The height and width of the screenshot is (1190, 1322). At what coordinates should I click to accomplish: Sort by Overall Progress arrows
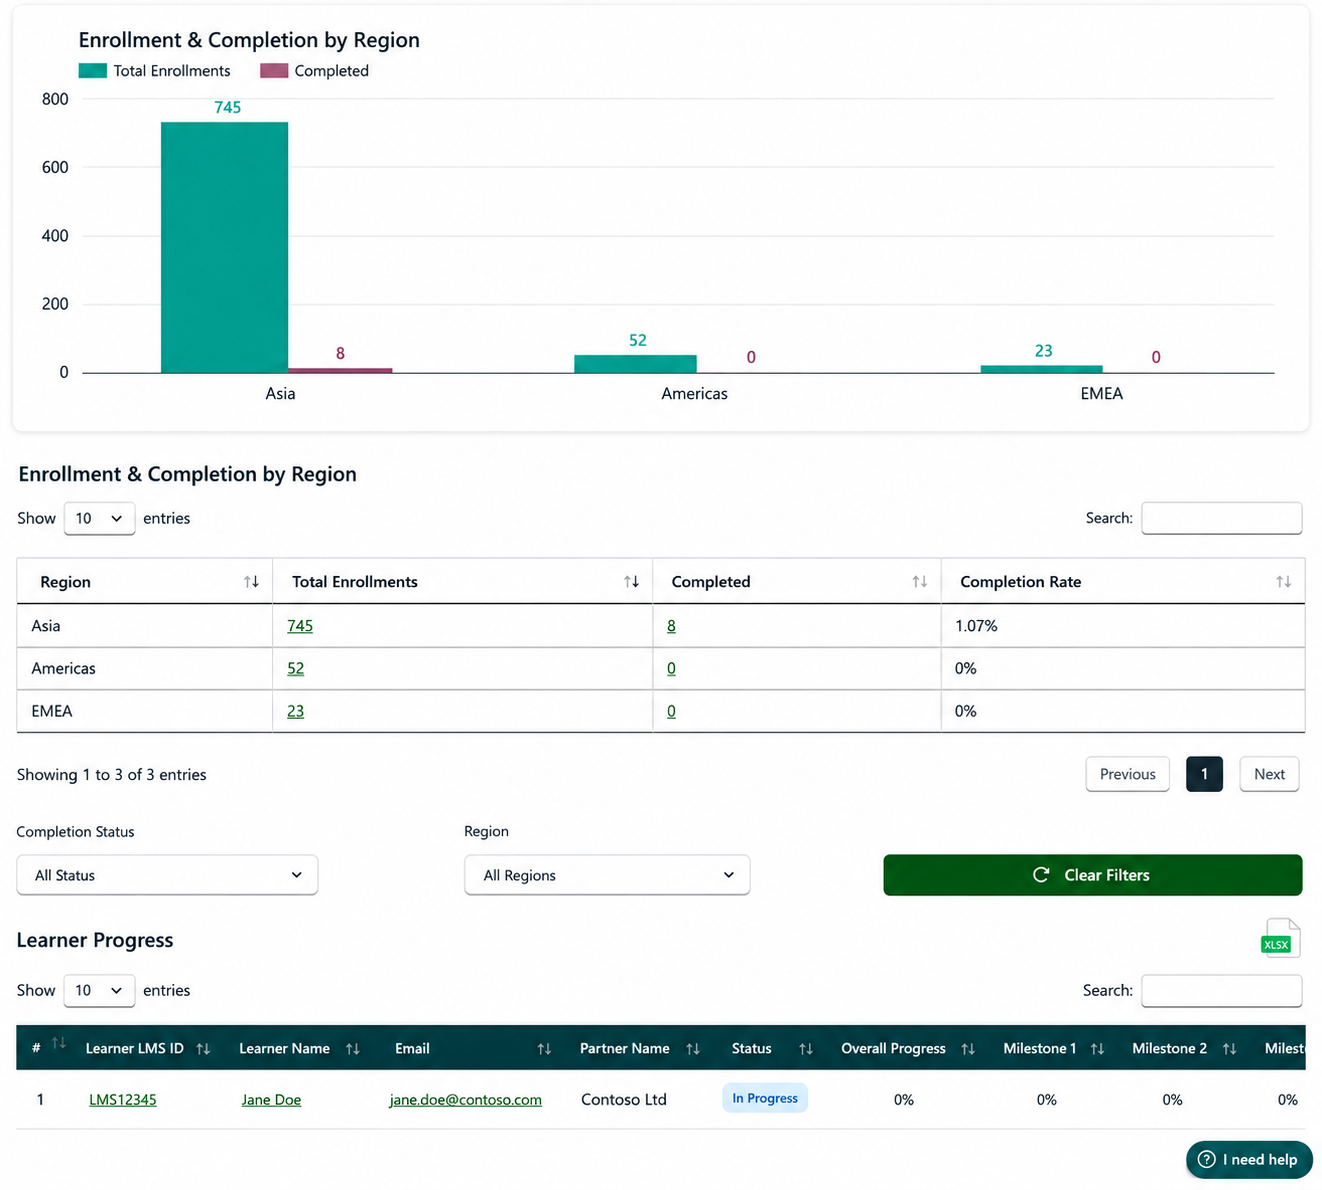968,1049
